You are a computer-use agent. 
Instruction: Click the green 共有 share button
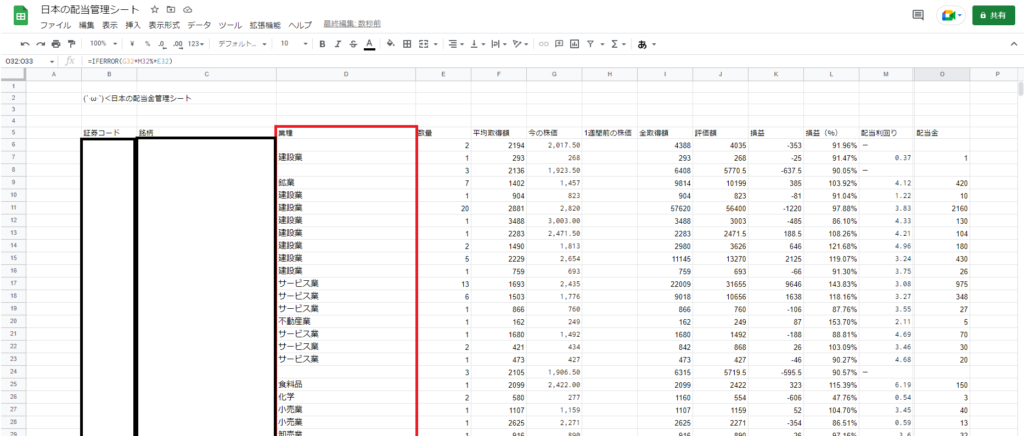(x=992, y=15)
